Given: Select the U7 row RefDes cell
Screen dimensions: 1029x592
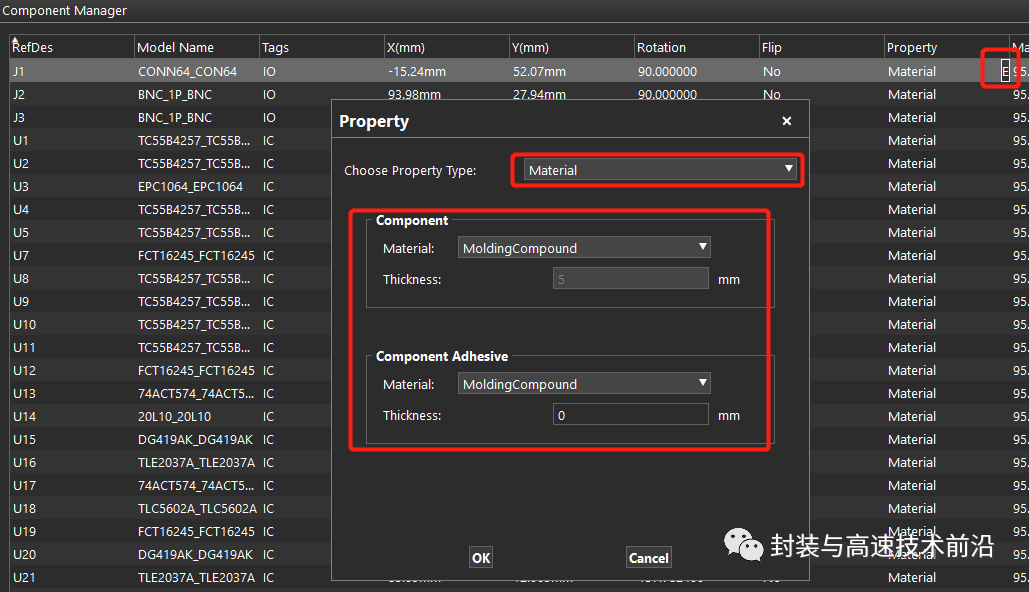Looking at the screenshot, I should (72, 255).
